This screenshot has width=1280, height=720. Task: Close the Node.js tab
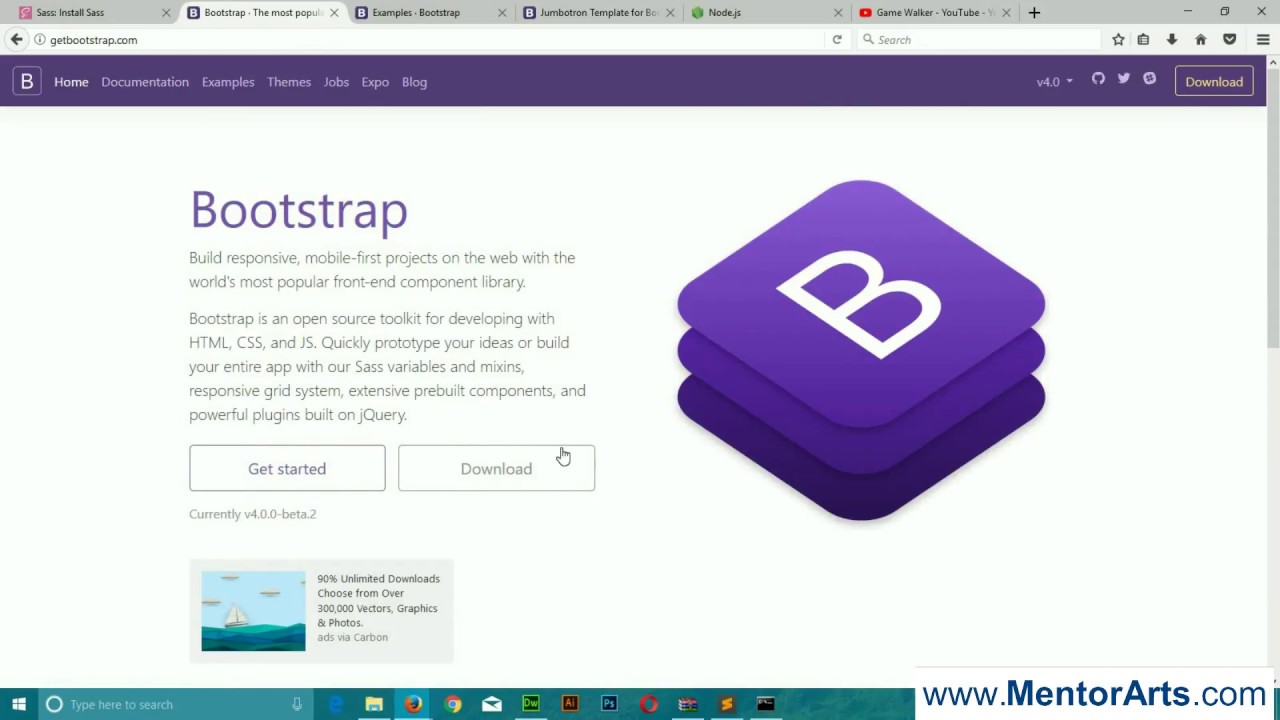coord(838,12)
